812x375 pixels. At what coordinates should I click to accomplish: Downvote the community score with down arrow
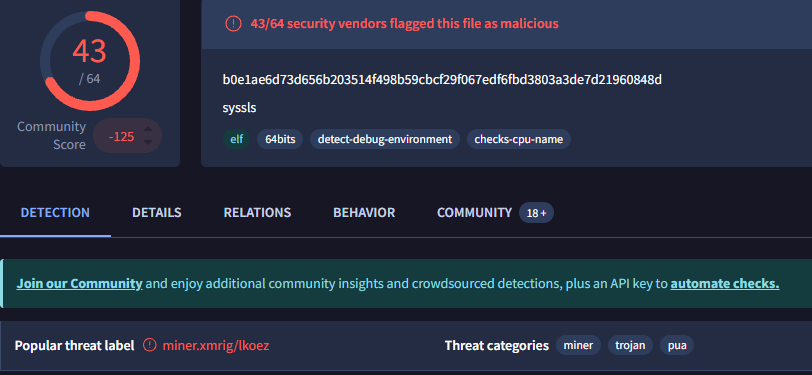pyautogui.click(x=148, y=142)
